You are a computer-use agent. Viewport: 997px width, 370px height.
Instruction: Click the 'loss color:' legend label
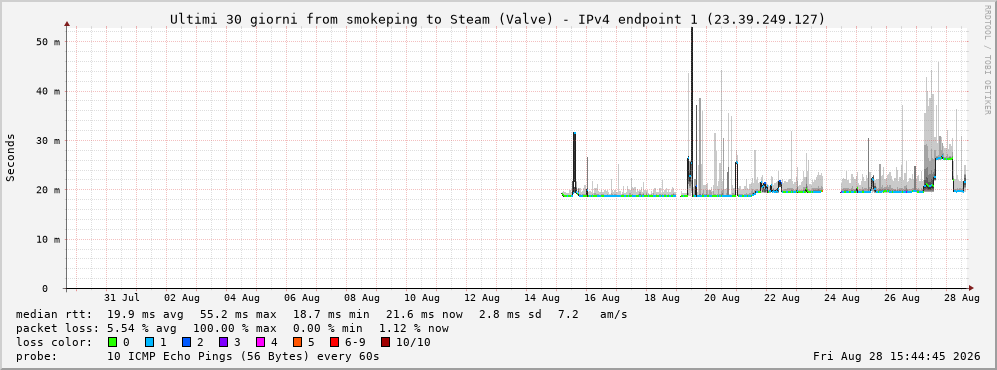point(53,343)
